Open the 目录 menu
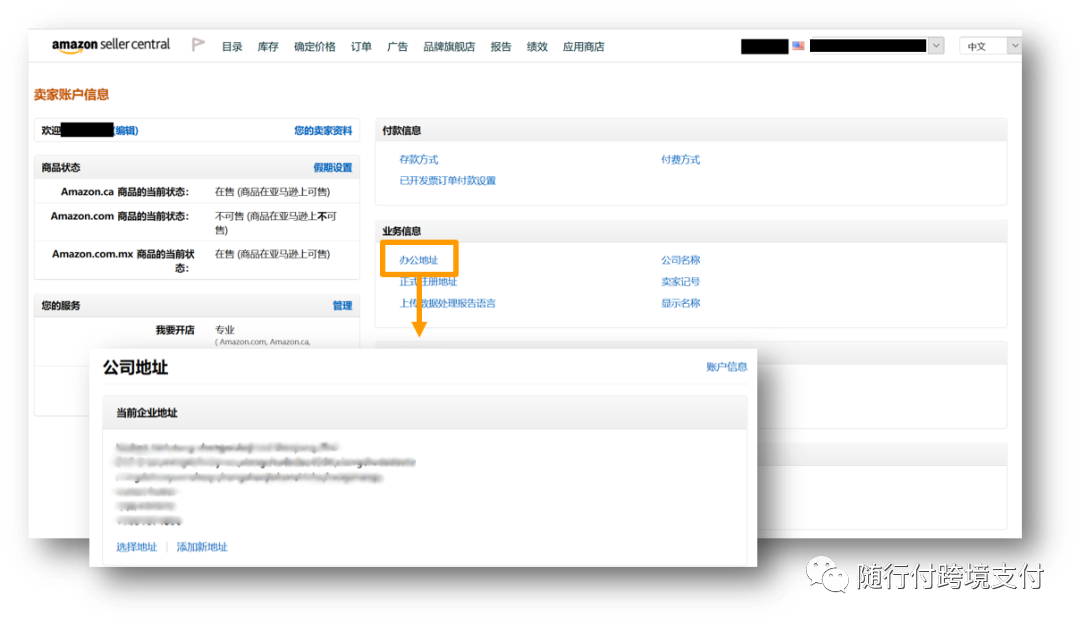 pos(232,47)
